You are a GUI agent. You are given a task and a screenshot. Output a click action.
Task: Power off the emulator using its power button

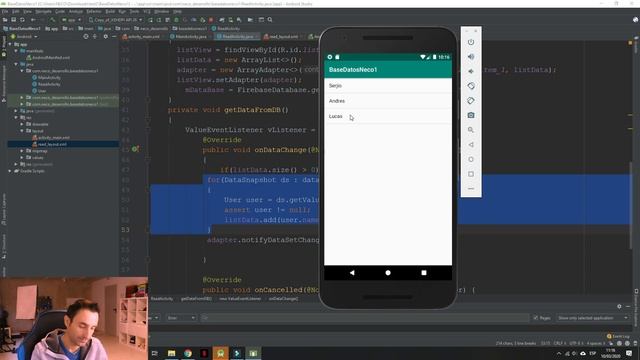click(471, 42)
